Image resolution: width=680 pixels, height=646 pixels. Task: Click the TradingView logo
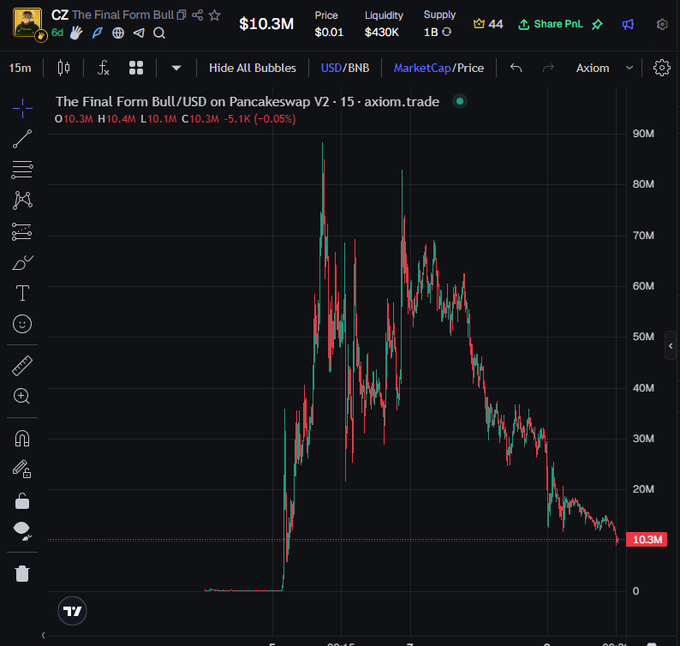72,611
